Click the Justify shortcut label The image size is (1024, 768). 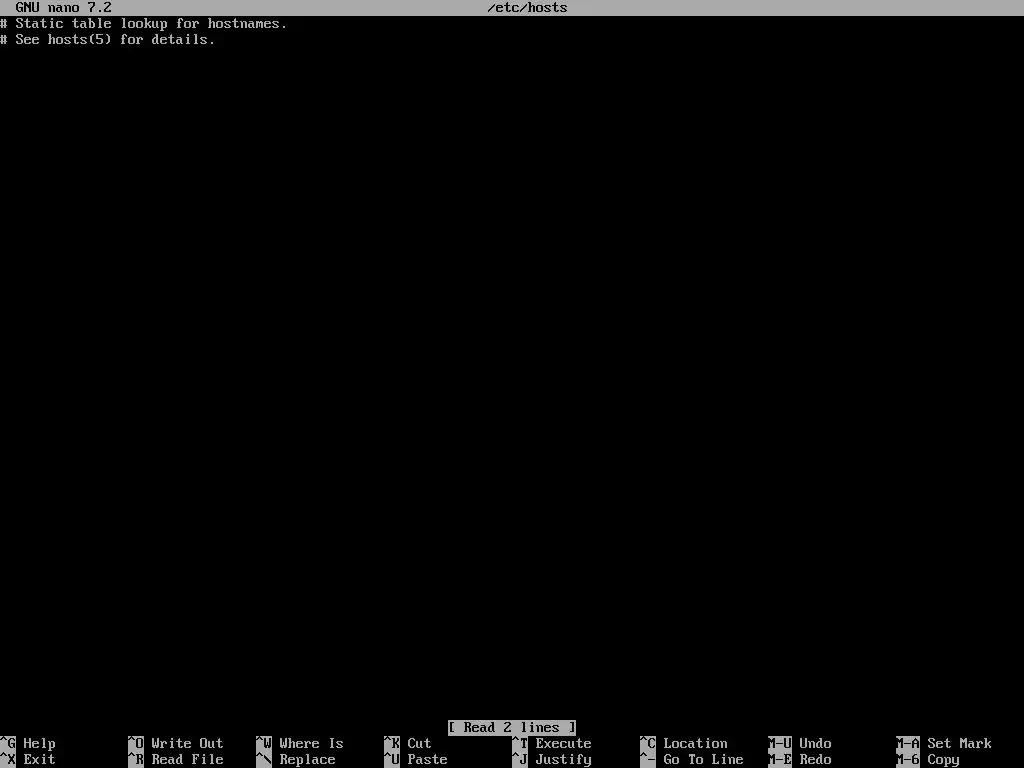click(563, 760)
